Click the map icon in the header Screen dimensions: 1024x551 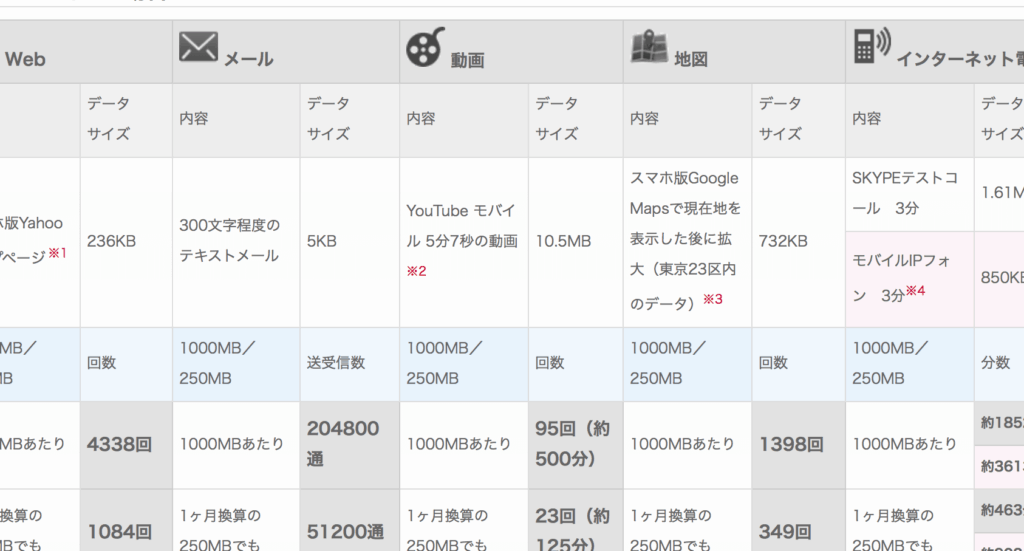648,47
